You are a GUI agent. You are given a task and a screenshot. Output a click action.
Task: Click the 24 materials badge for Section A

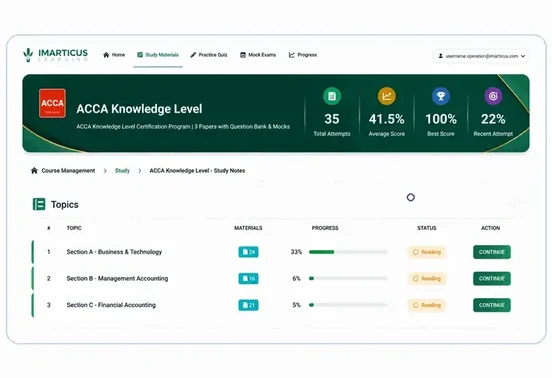[x=249, y=252]
